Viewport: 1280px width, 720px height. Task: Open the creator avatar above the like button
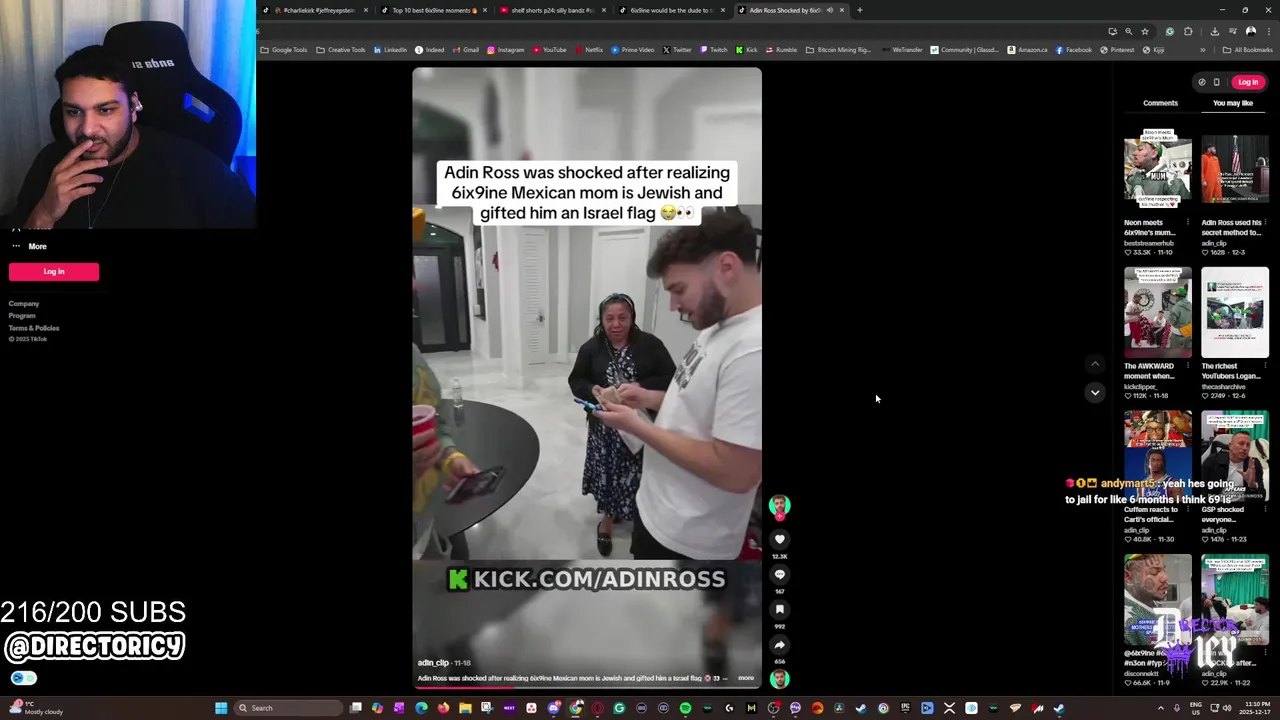pos(780,505)
